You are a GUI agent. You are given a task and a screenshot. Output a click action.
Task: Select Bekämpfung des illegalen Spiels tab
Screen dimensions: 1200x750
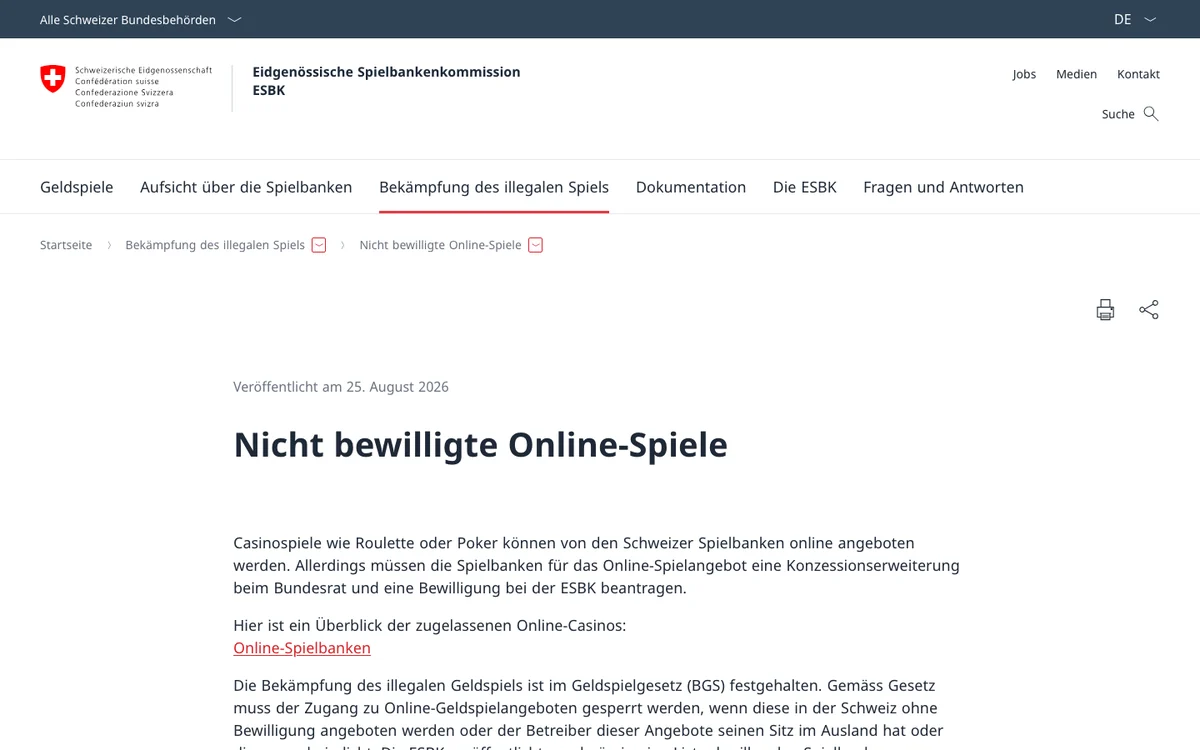tap(494, 187)
